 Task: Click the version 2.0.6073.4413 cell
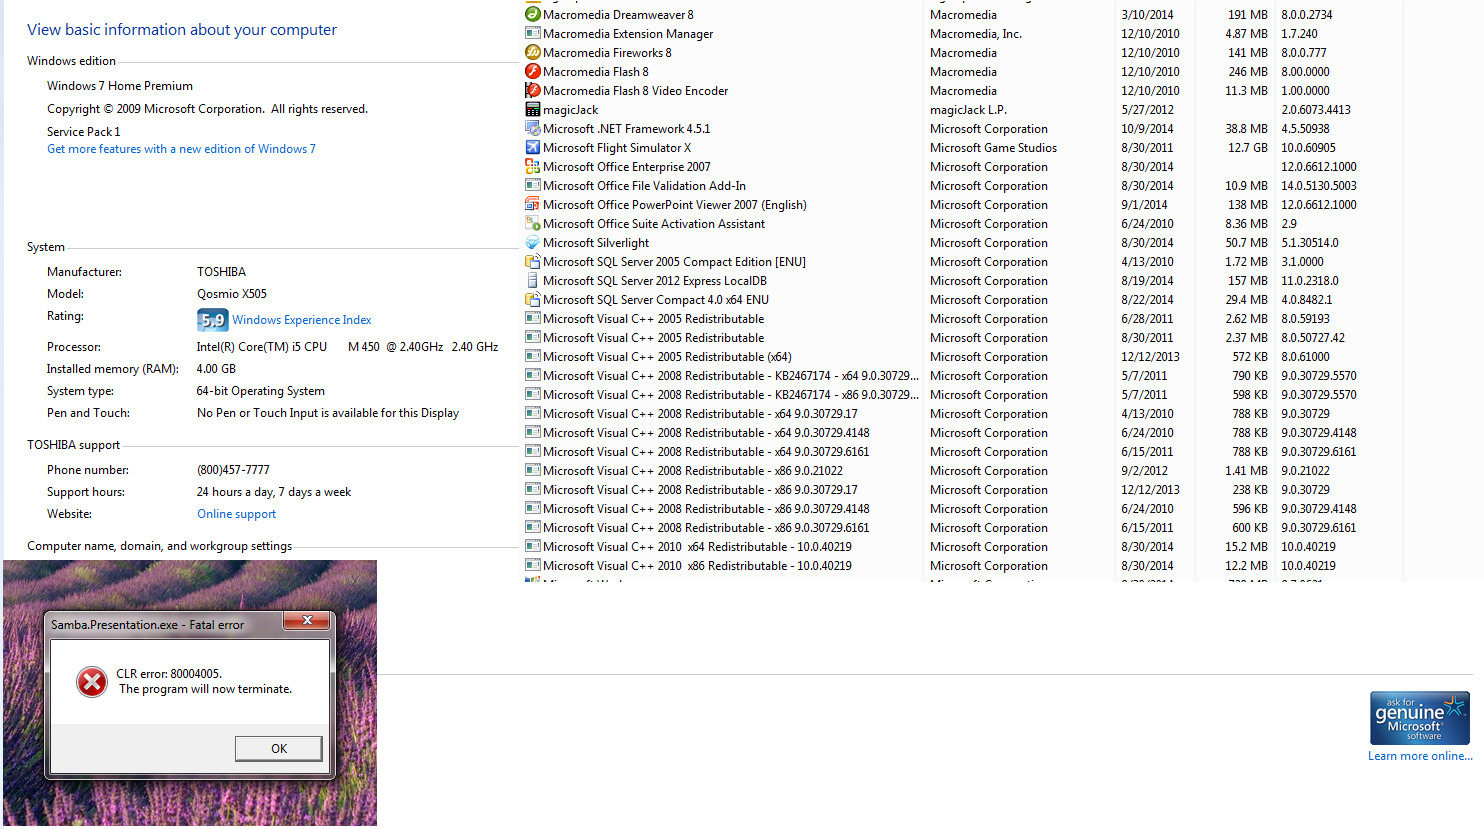tap(1316, 109)
